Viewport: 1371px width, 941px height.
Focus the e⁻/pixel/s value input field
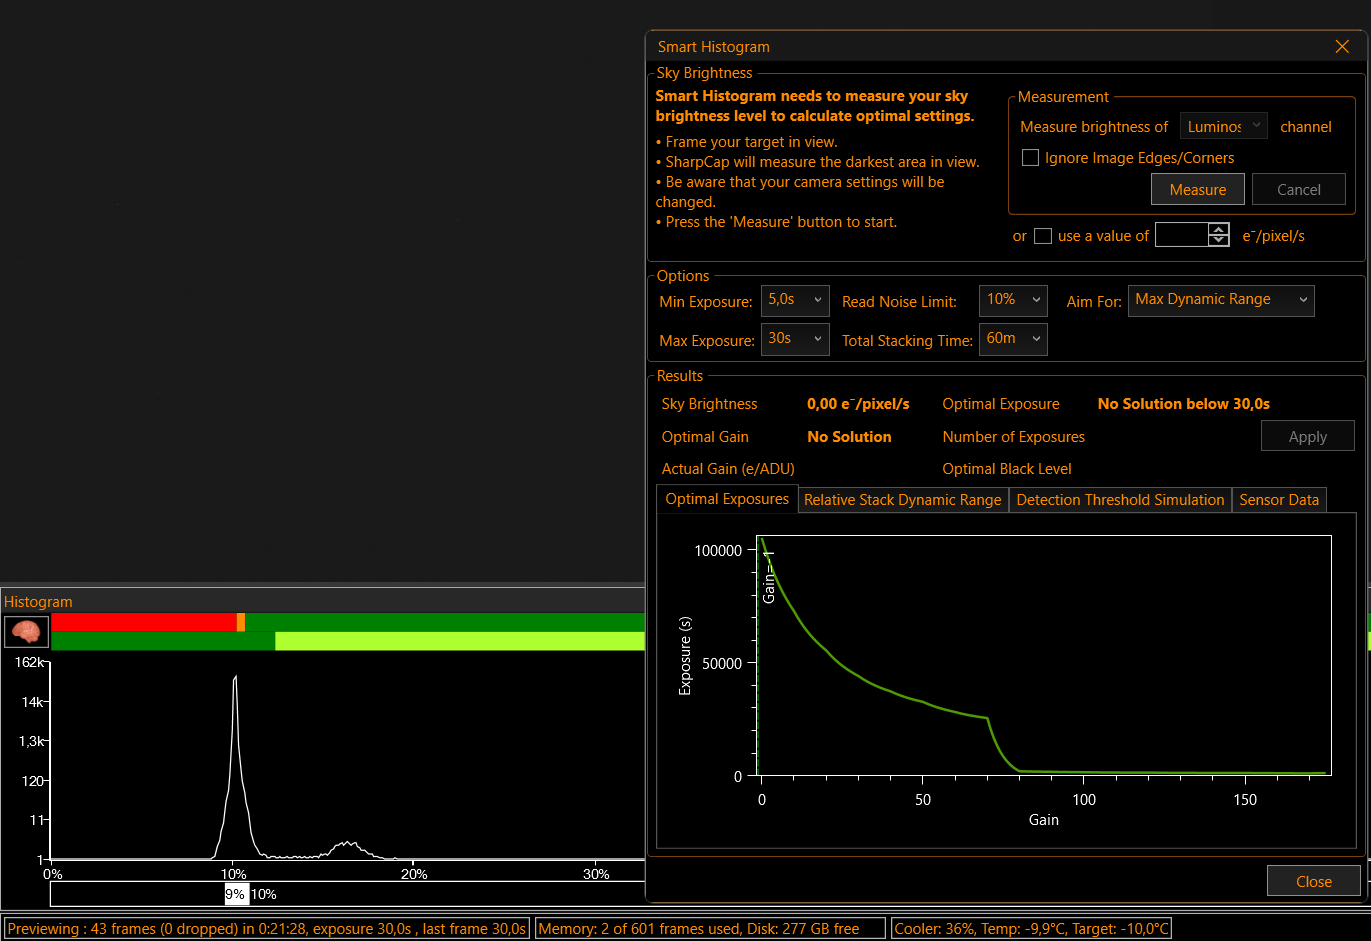[1182, 236]
